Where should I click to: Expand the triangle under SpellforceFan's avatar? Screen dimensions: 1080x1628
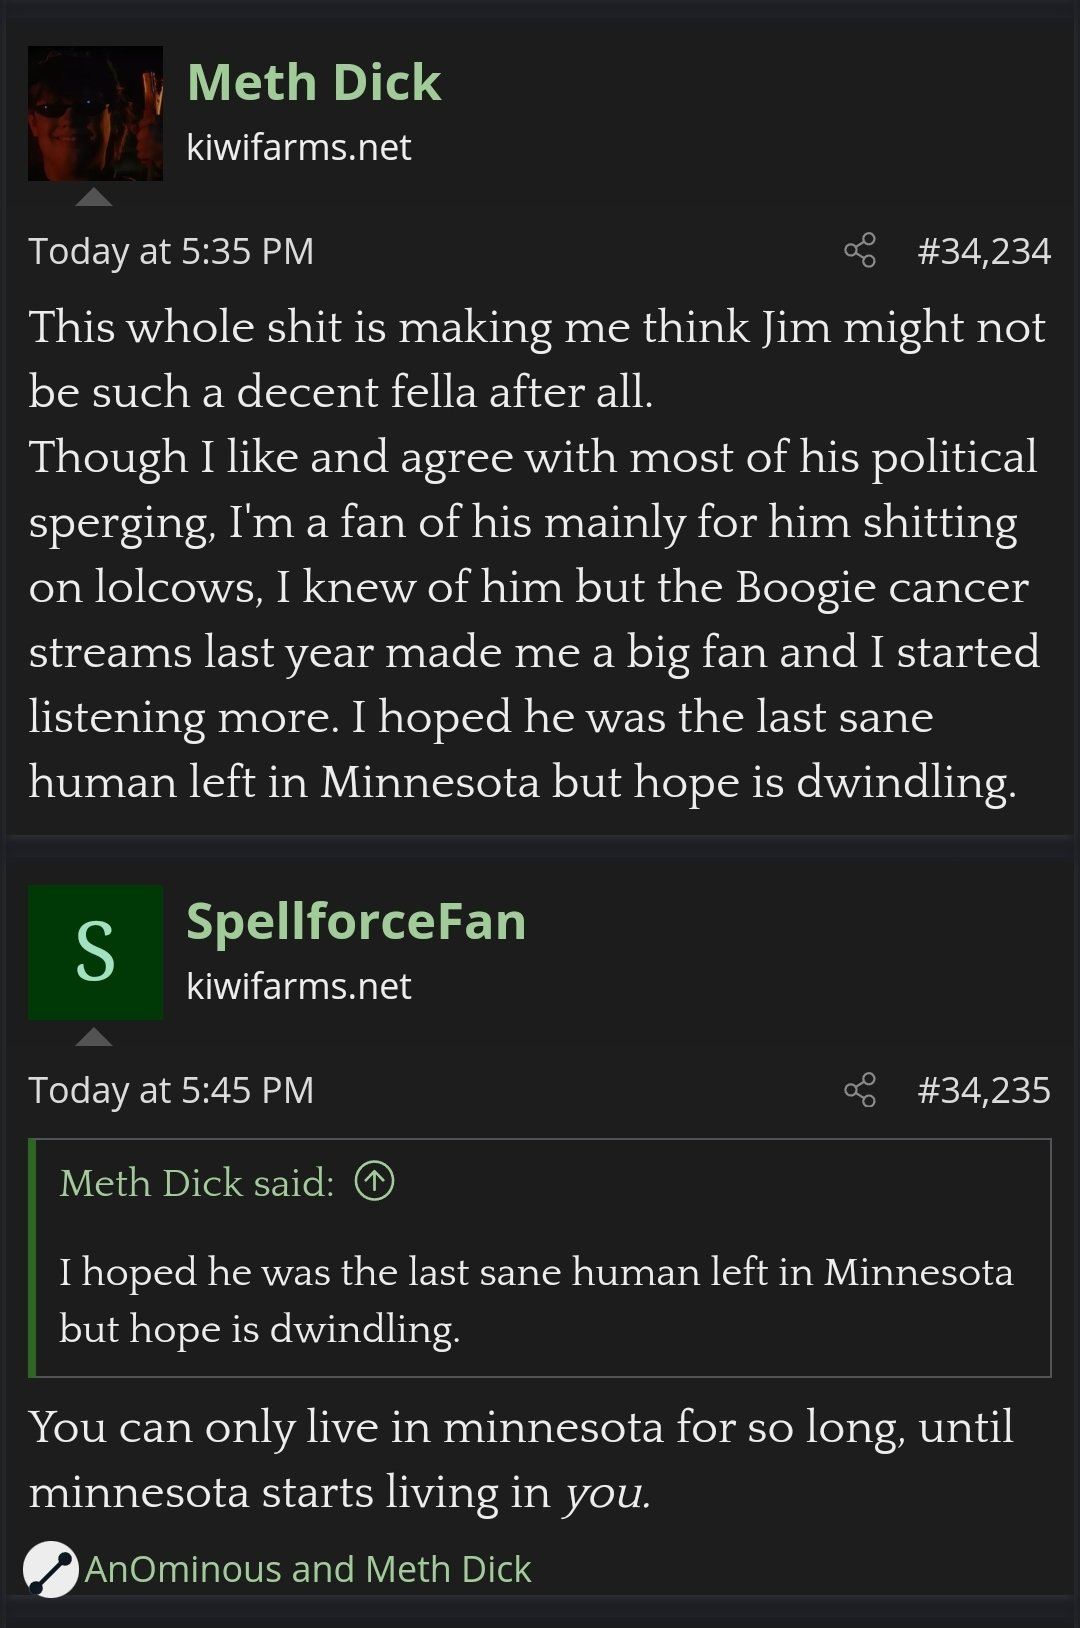coord(94,1036)
